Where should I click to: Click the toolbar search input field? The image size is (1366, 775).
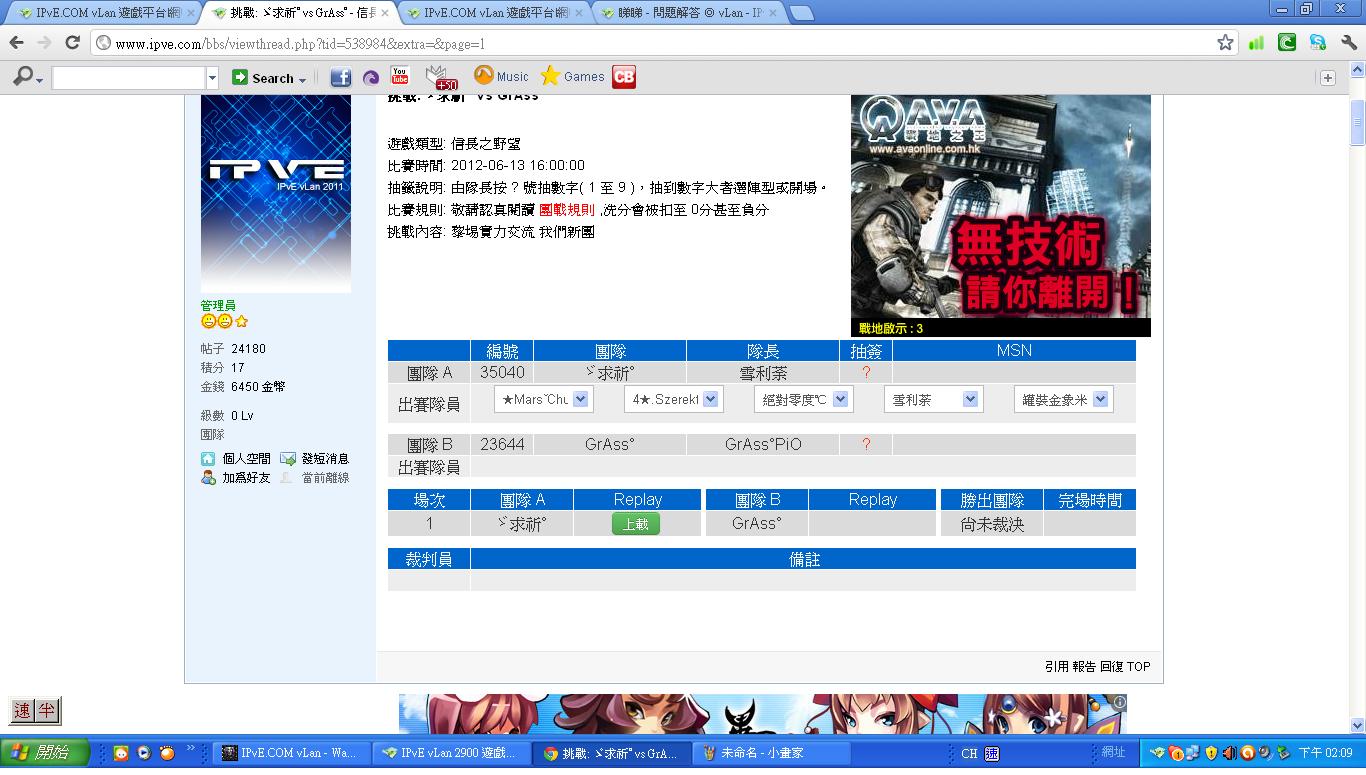[128, 78]
